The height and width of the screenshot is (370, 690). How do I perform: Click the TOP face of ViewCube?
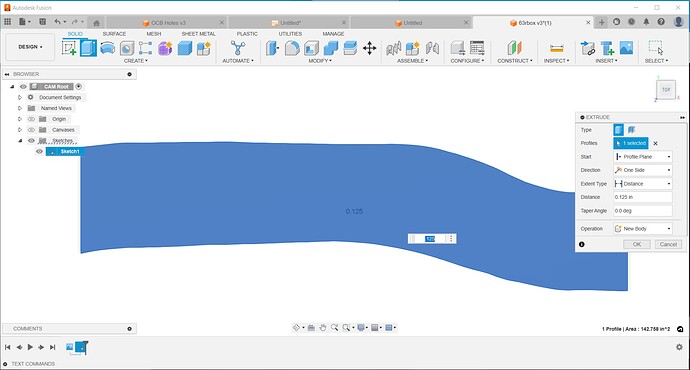(x=666, y=90)
